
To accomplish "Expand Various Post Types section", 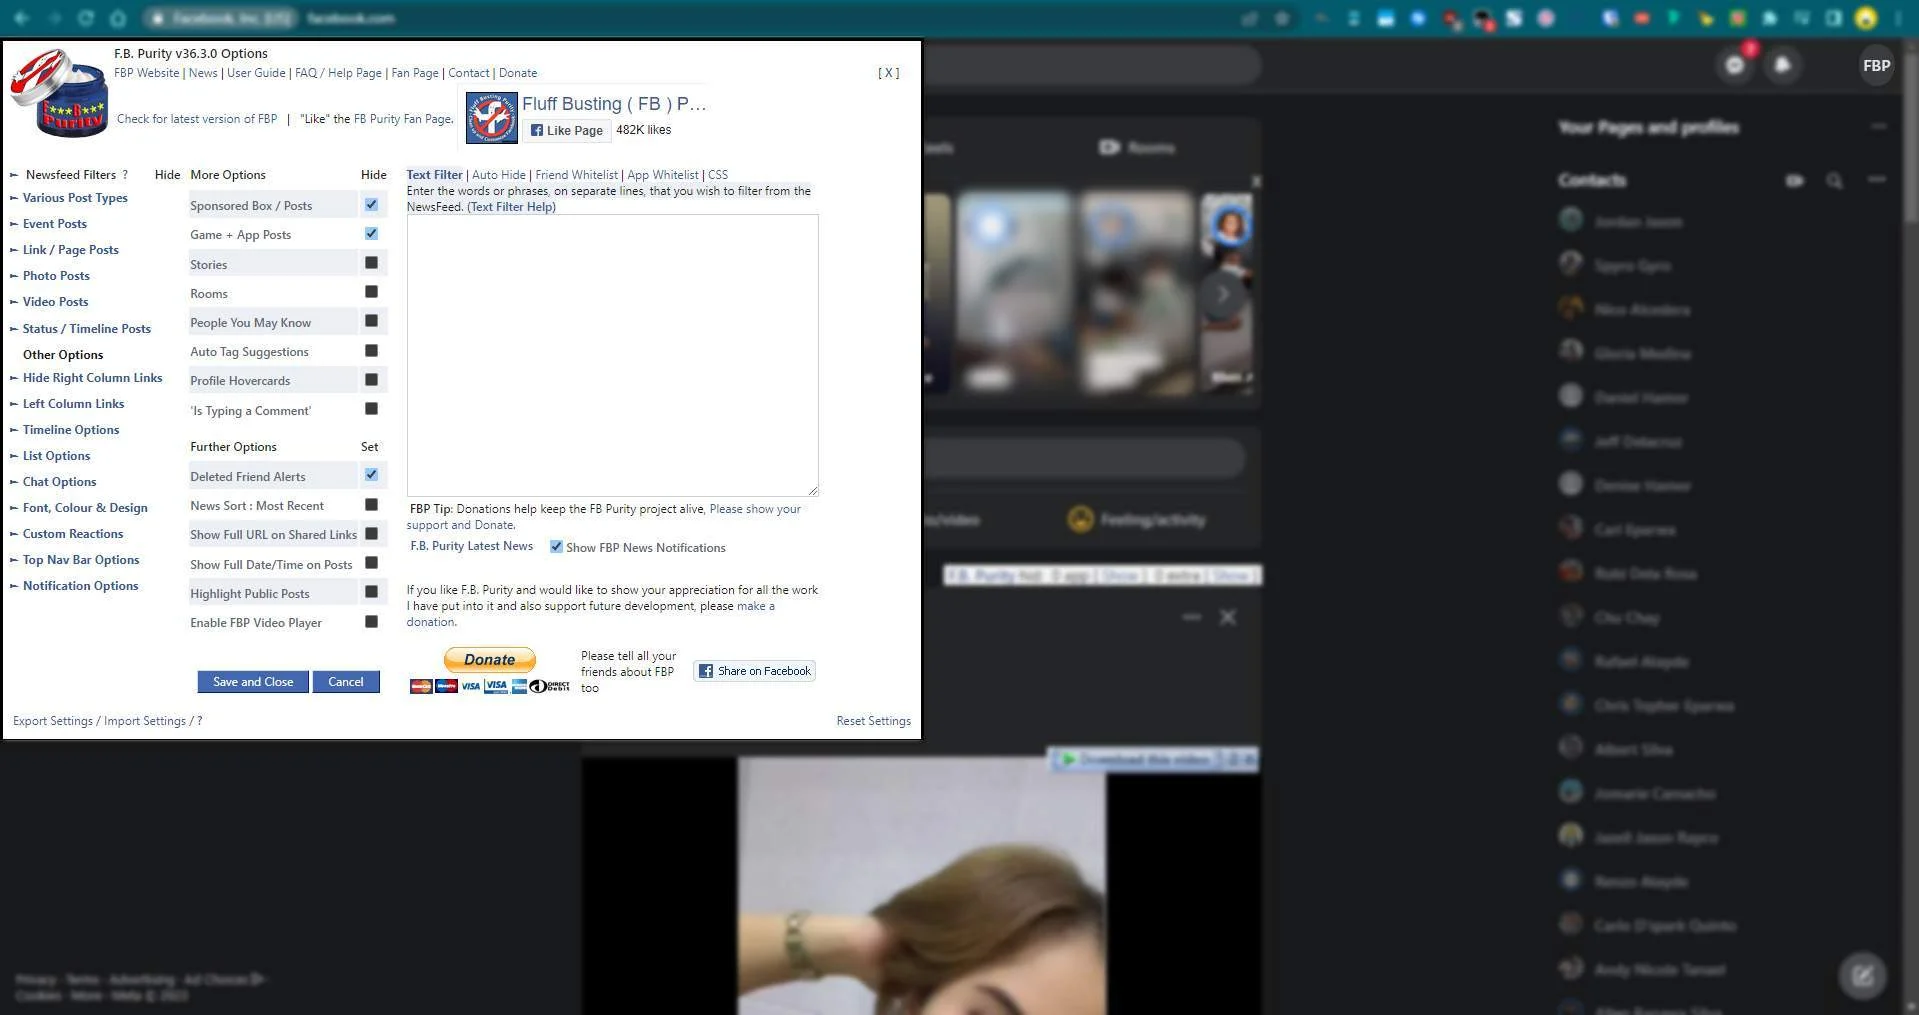I will pyautogui.click(x=75, y=198).
